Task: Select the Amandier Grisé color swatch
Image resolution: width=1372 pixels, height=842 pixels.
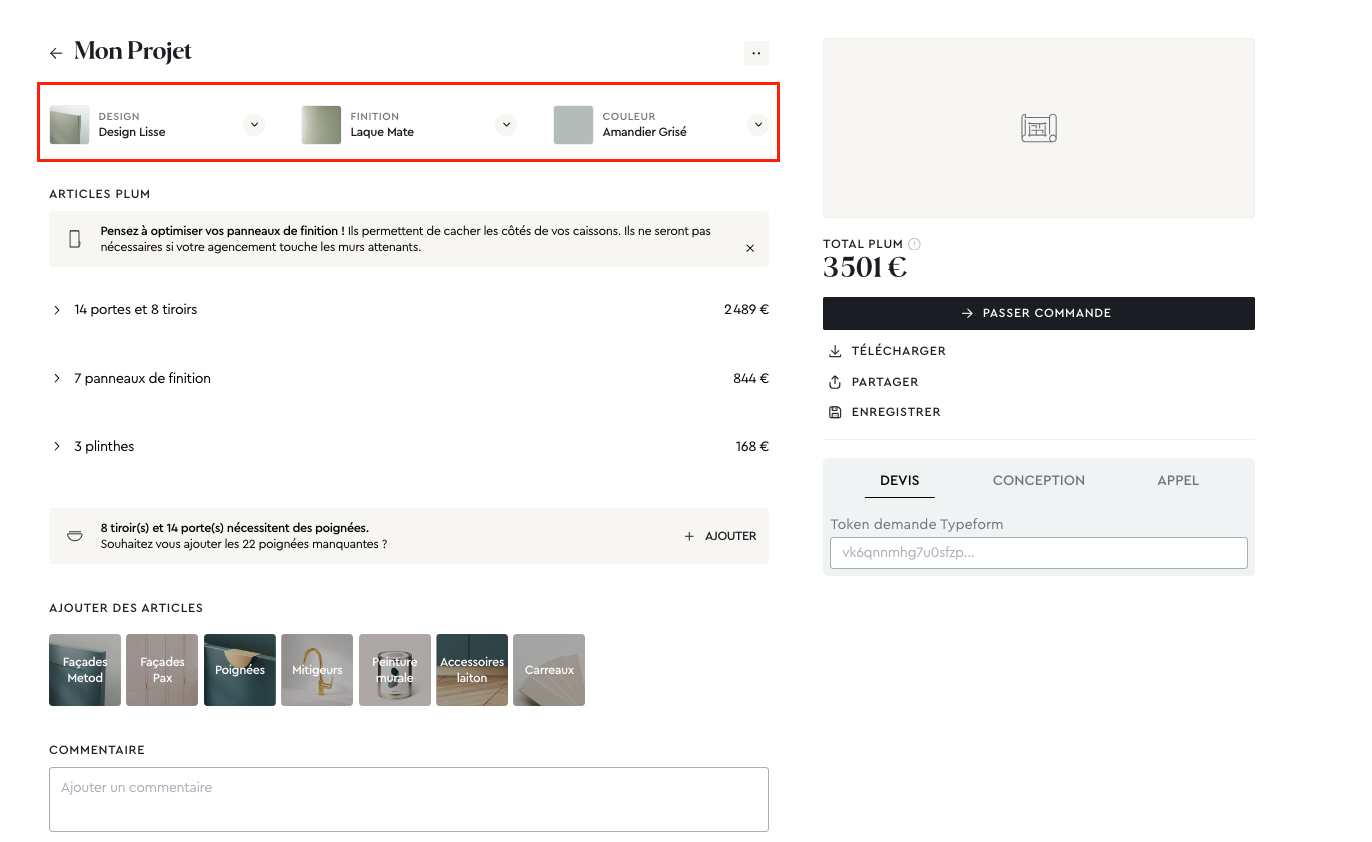Action: [573, 125]
